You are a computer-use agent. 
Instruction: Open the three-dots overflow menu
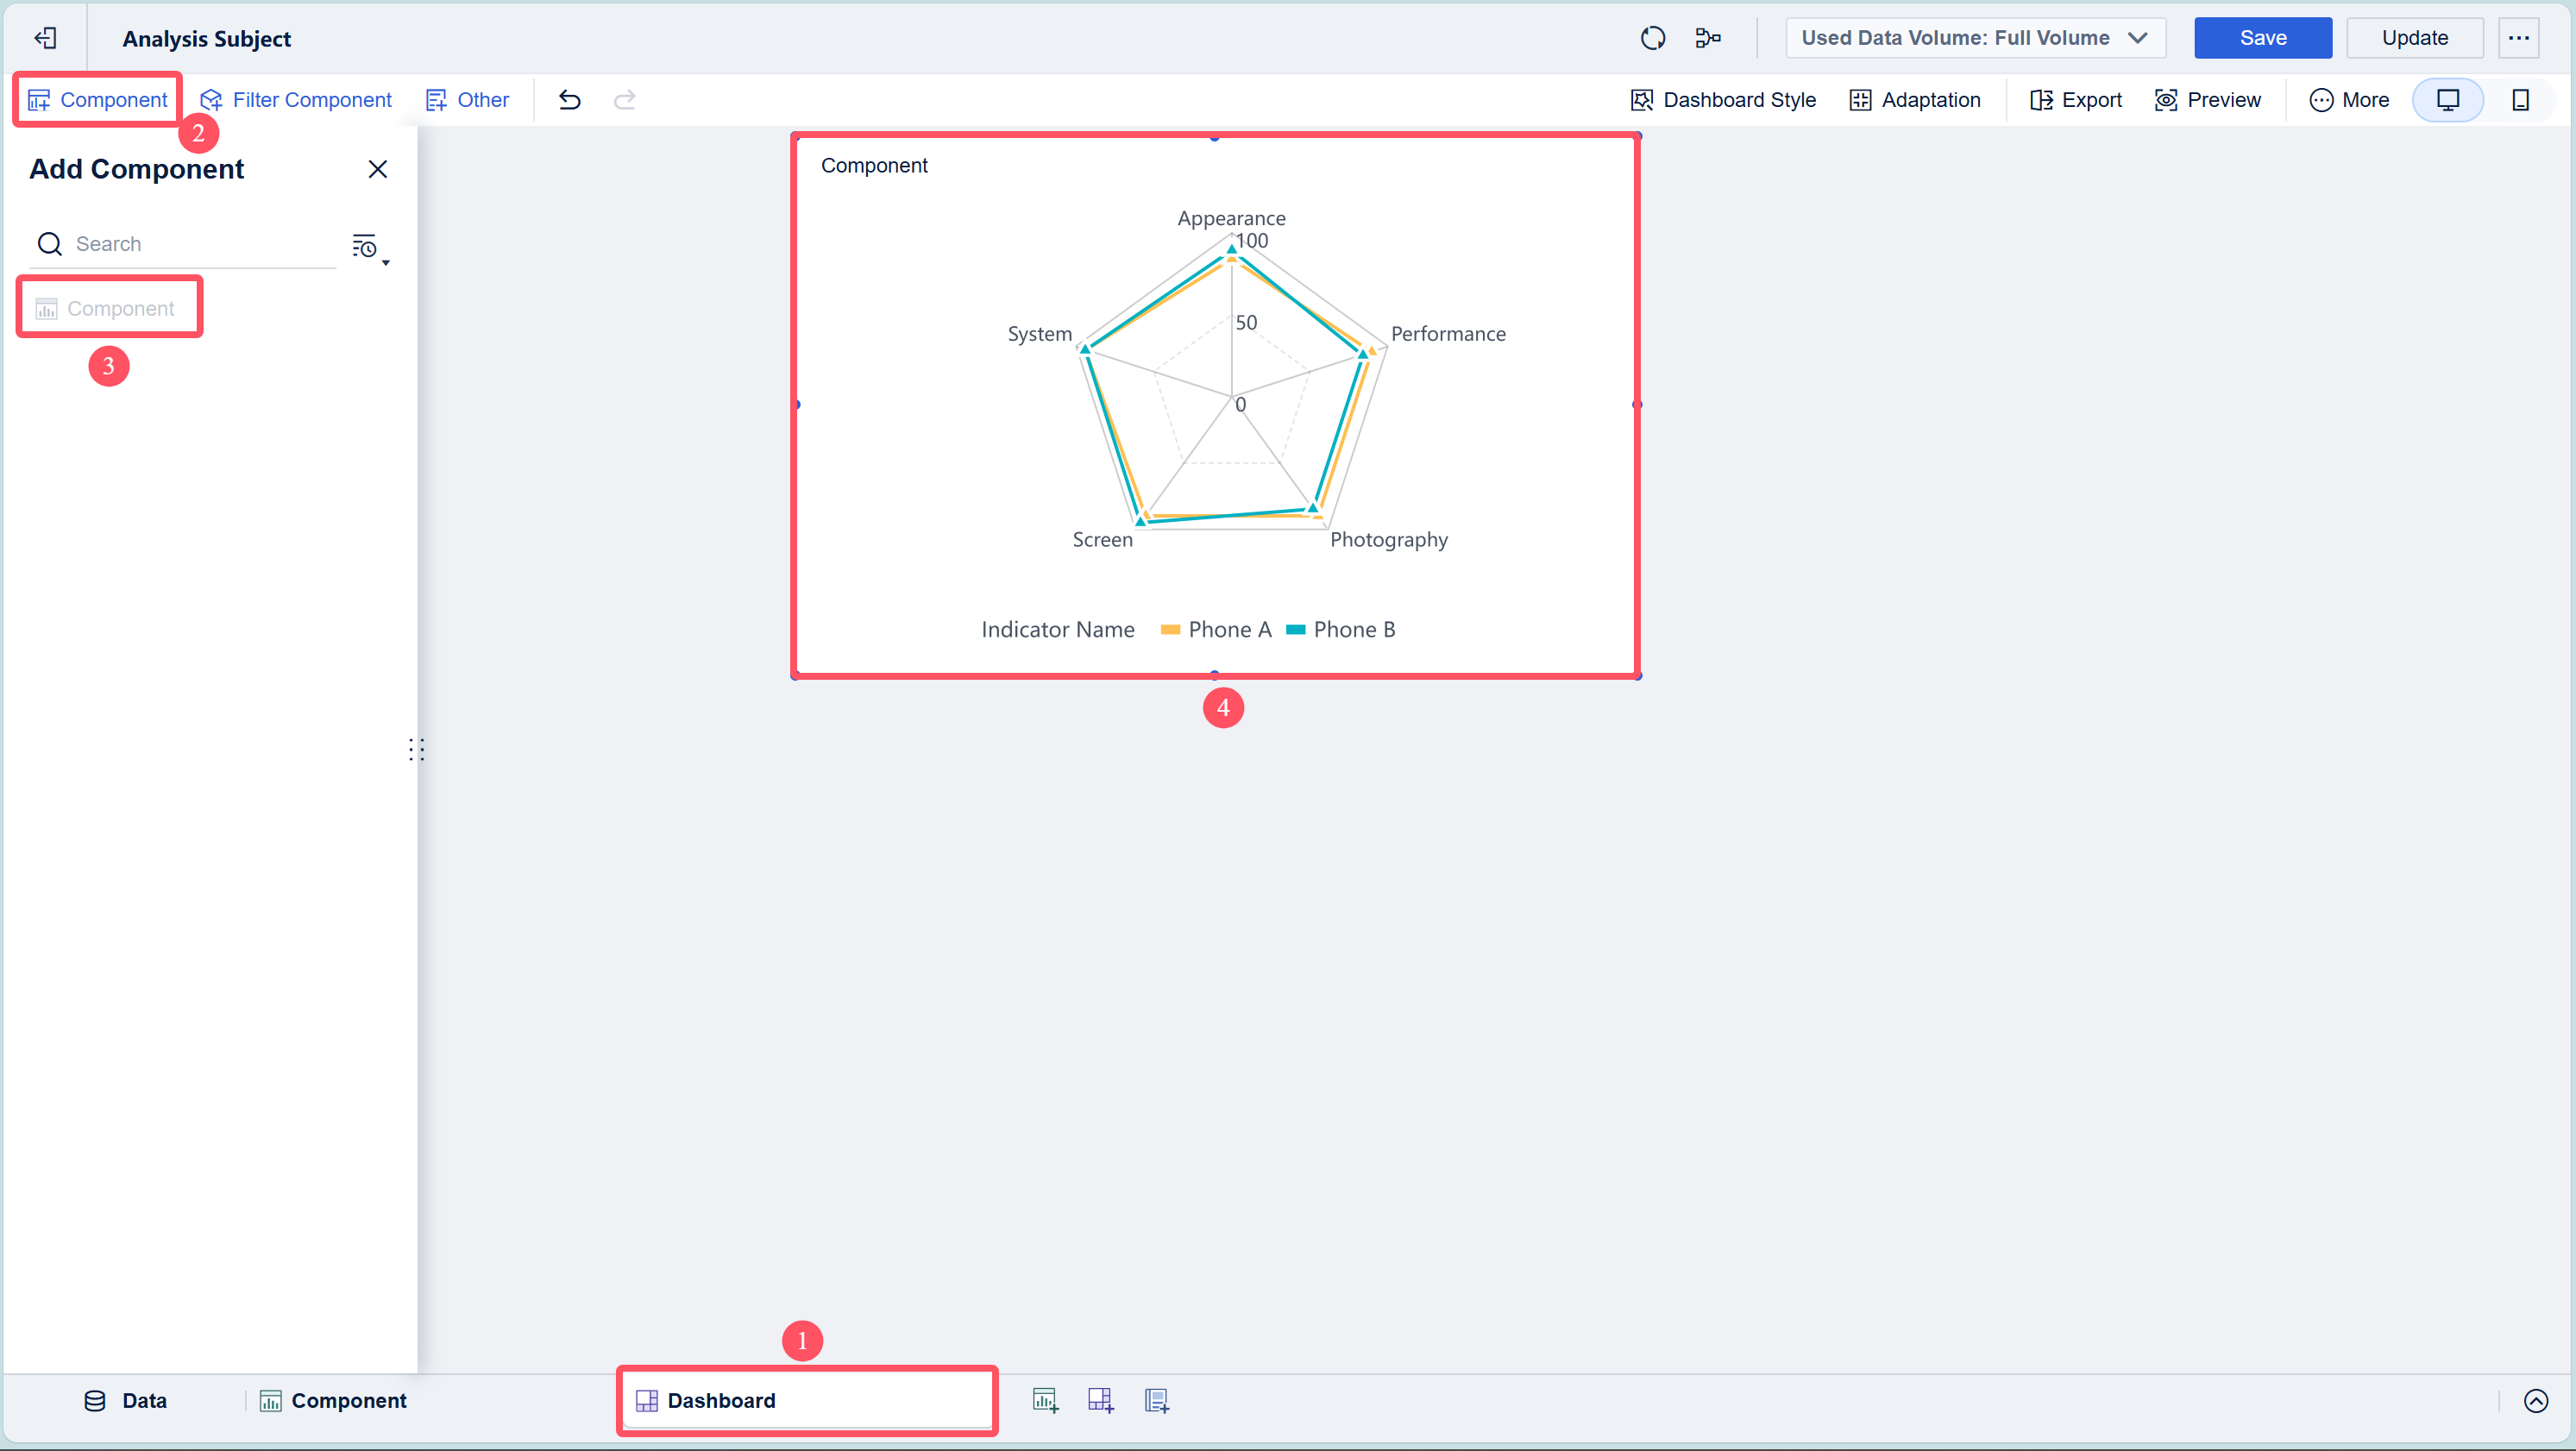2518,38
